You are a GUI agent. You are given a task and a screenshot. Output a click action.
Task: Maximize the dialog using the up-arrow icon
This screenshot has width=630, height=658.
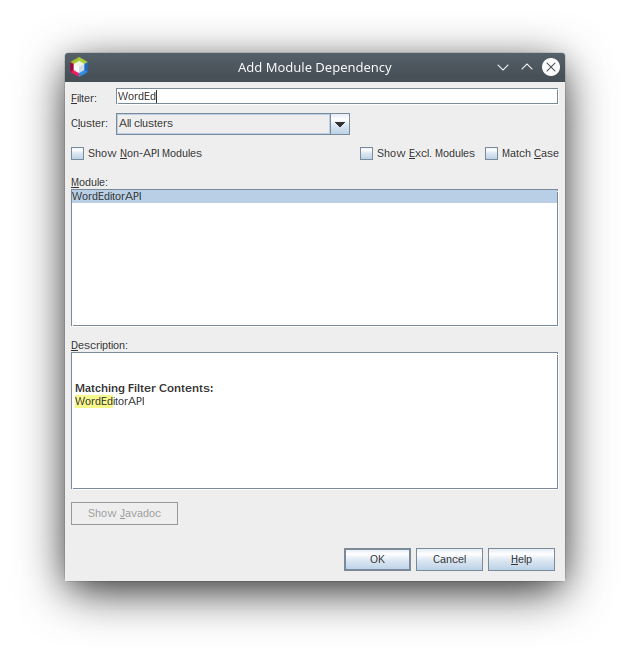click(x=527, y=67)
